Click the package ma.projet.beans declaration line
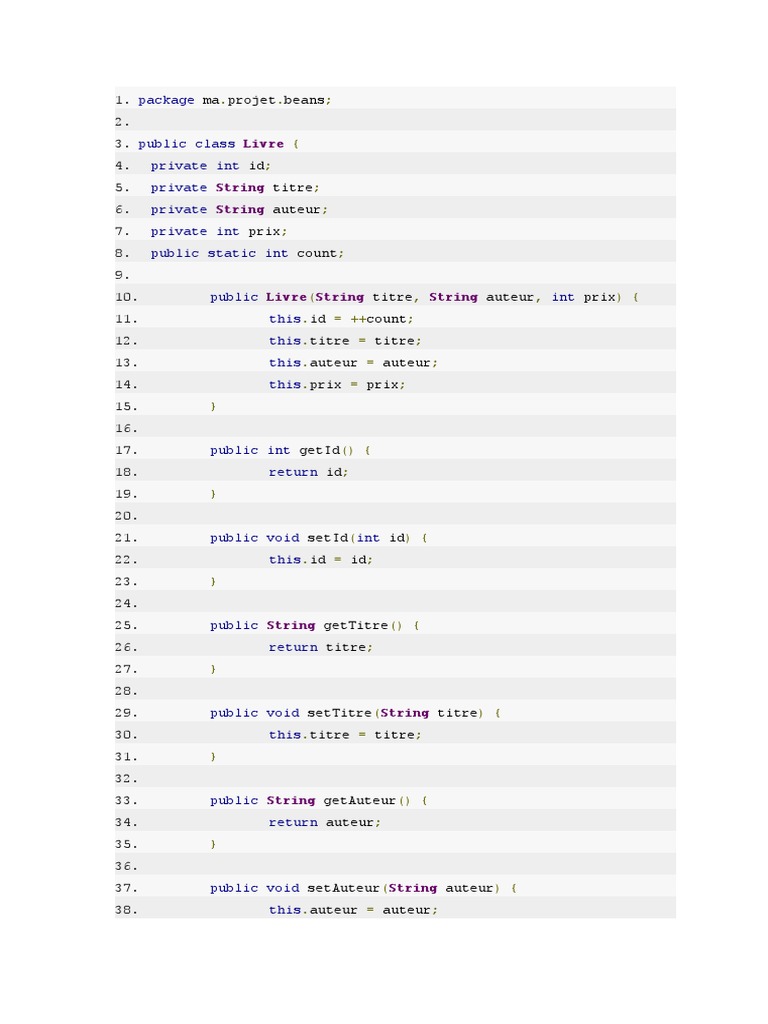768x1024 pixels. [x=234, y=101]
